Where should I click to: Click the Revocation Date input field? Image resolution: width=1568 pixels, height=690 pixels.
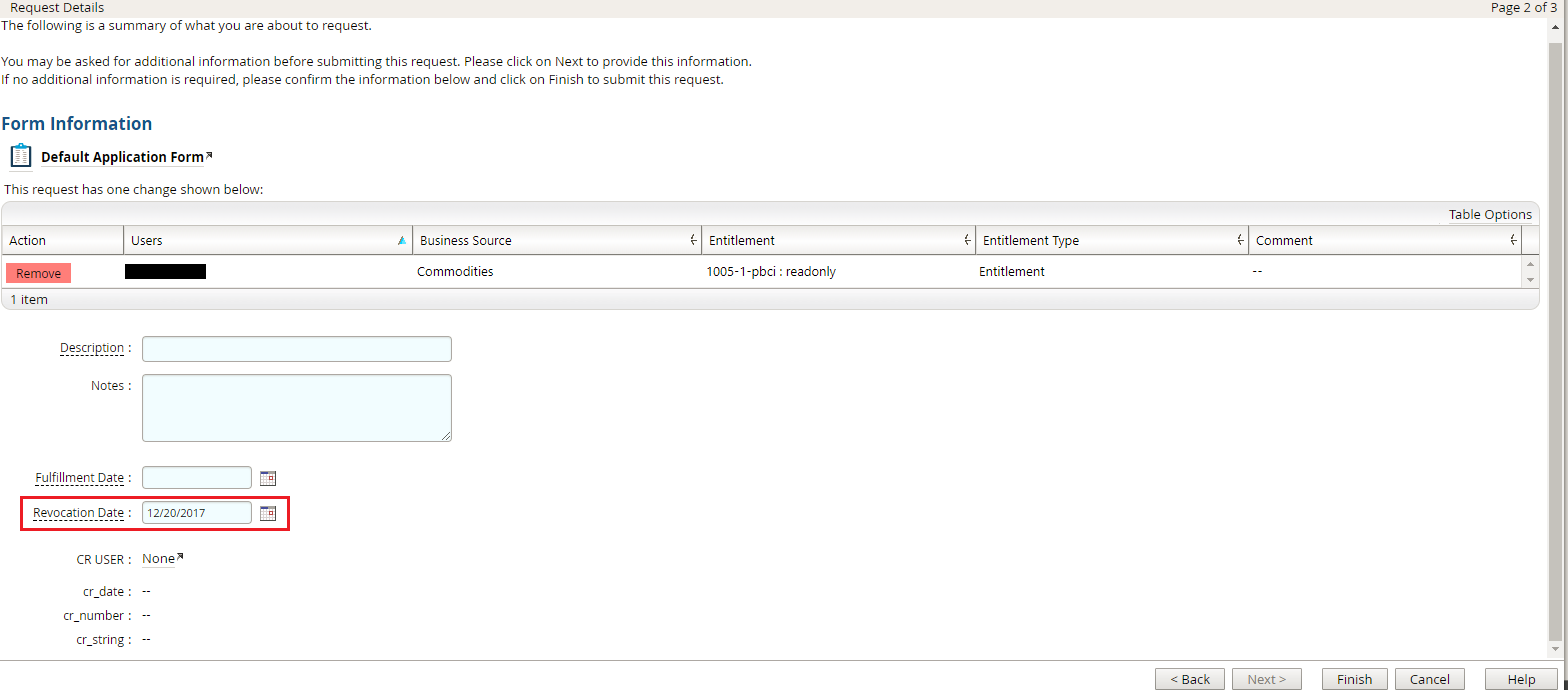click(x=196, y=513)
